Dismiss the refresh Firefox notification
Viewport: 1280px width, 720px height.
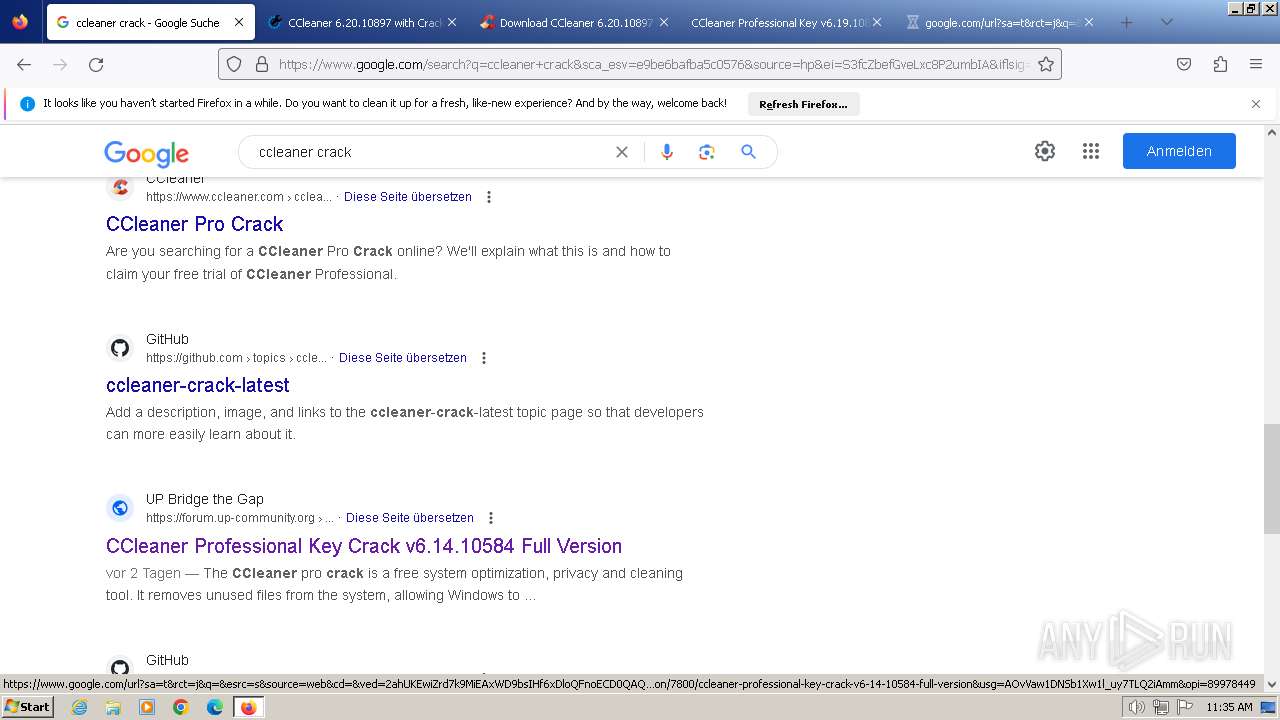point(1256,104)
